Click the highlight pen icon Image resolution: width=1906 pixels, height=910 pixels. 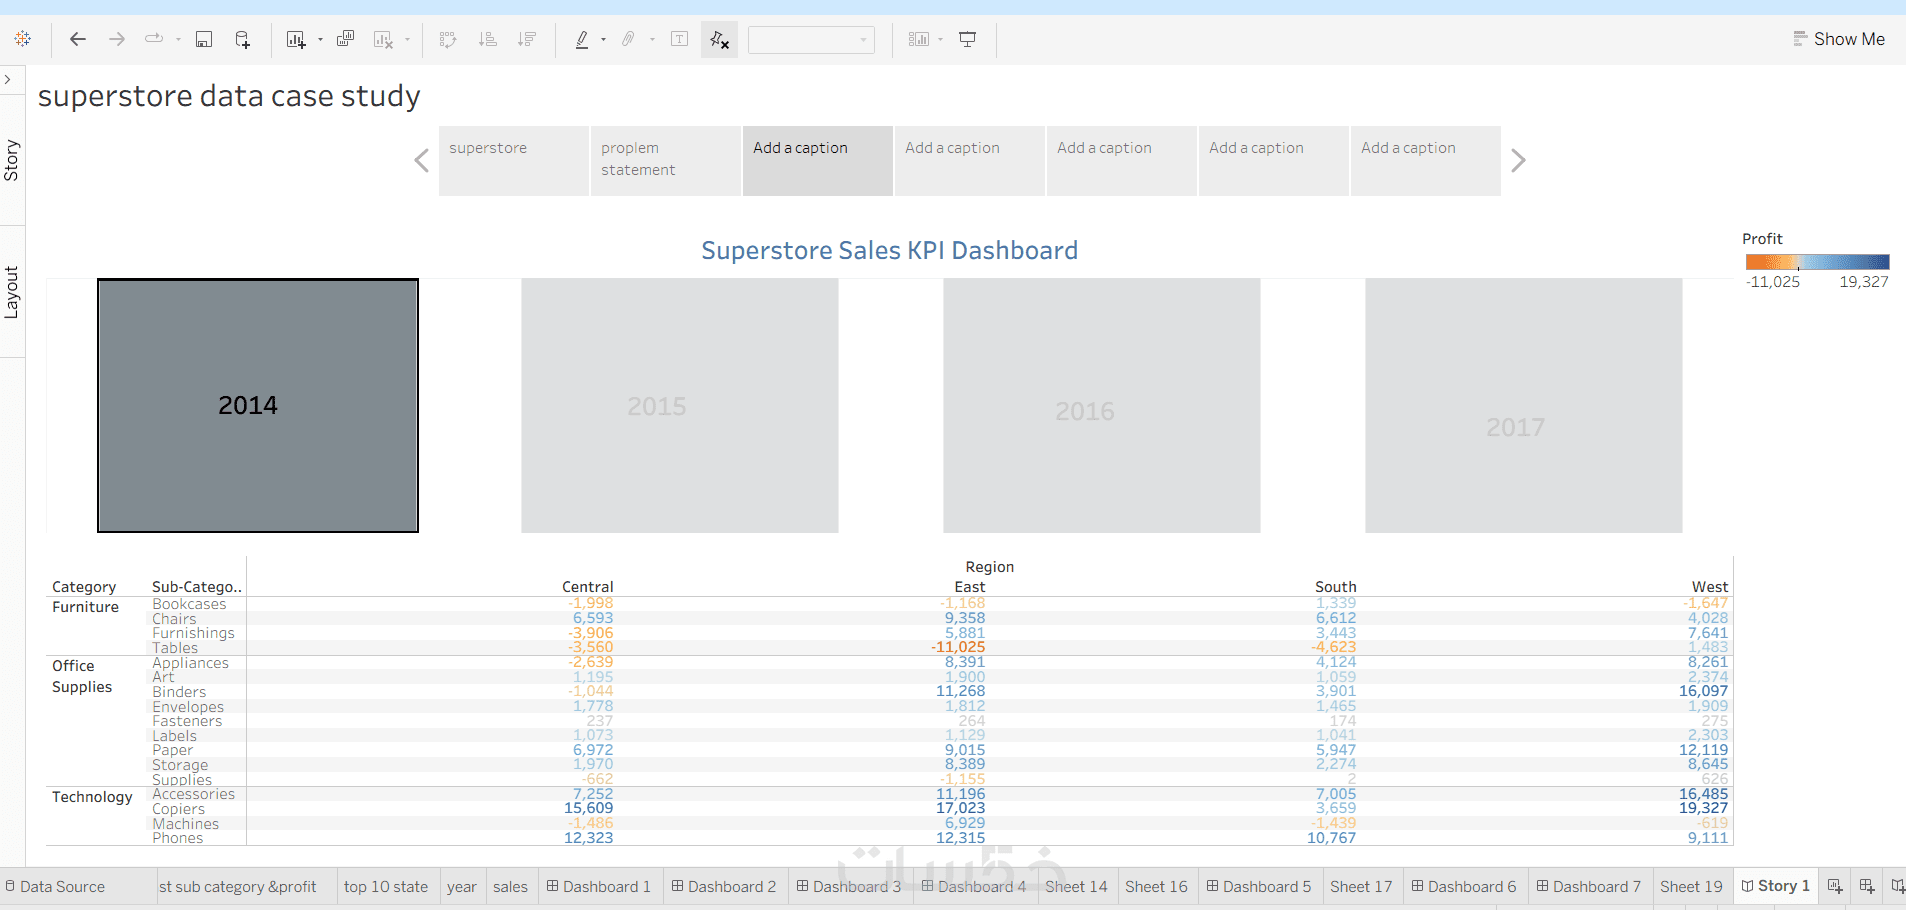[582, 39]
